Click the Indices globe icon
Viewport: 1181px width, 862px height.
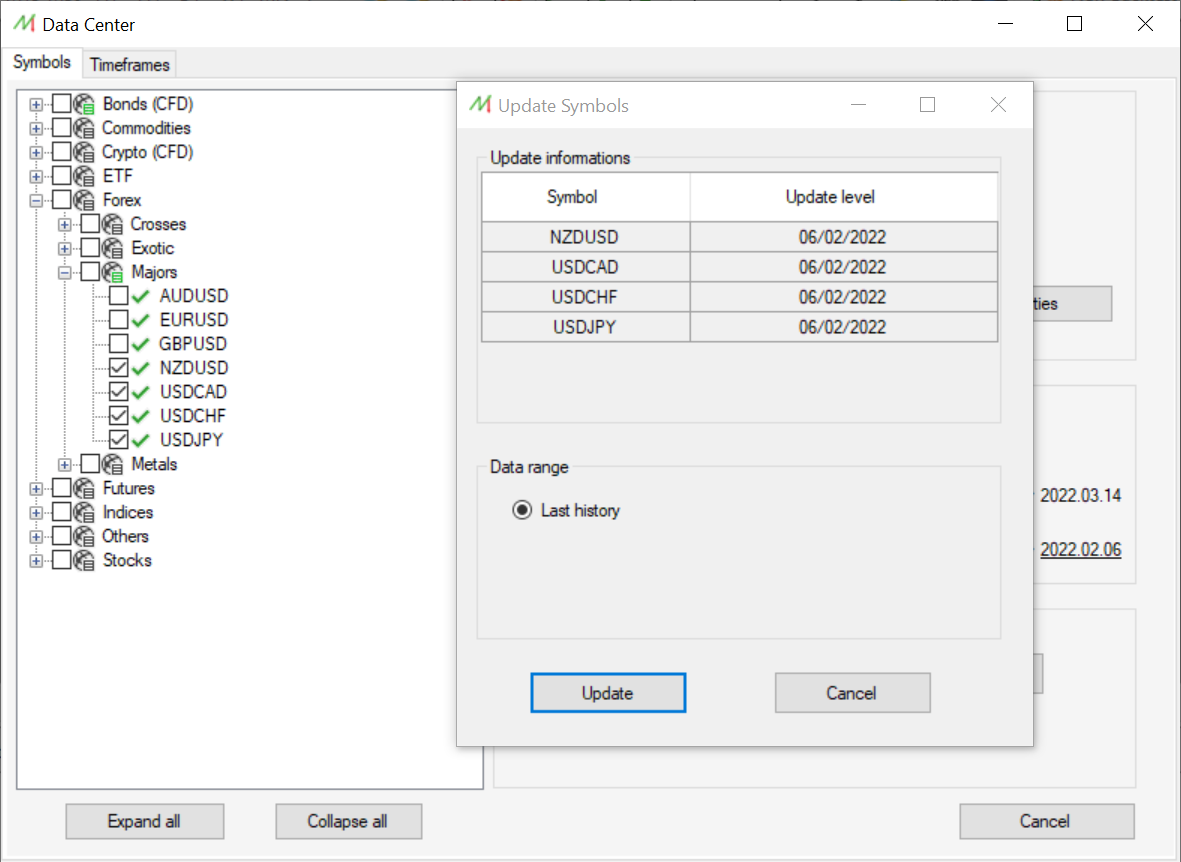tap(84, 512)
